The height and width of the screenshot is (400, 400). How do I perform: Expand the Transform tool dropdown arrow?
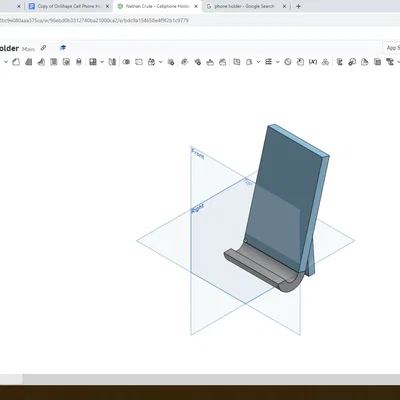pos(161,62)
